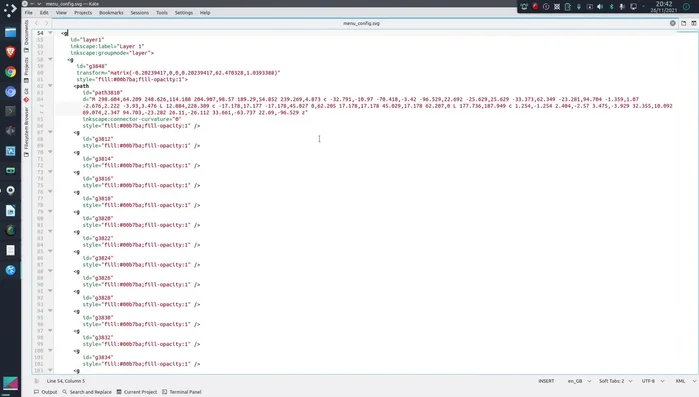Open the Settings menu
Viewport: 699px width, 397px height.
pyautogui.click(x=184, y=12)
